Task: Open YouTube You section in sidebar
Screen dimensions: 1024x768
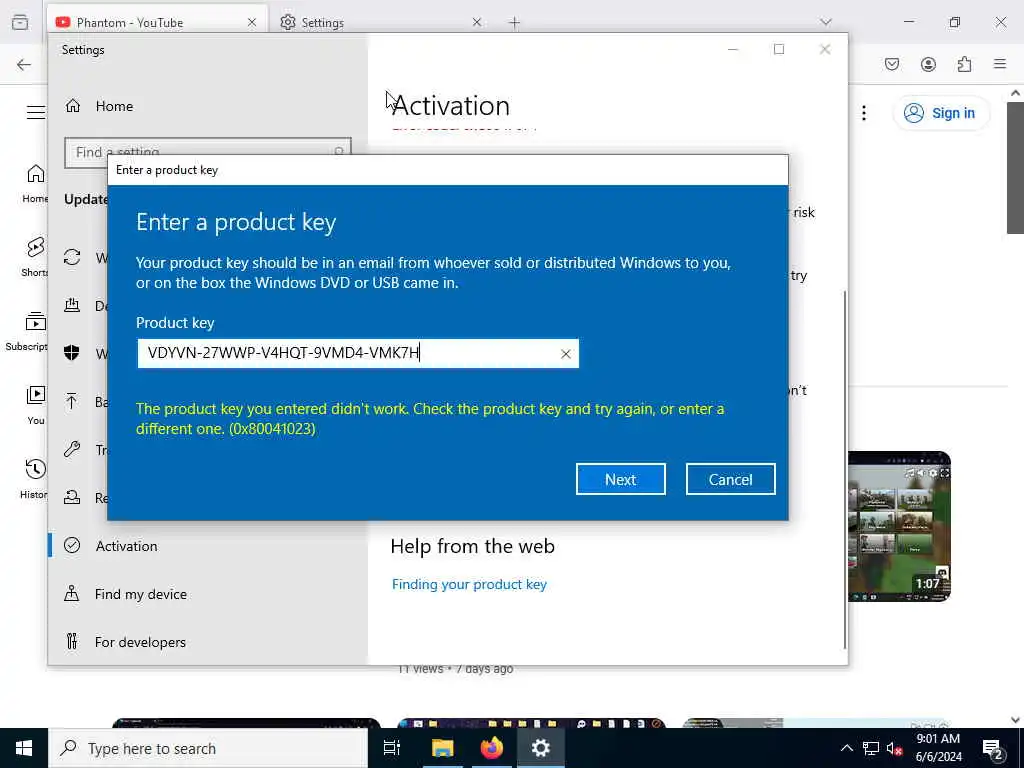Action: (36, 405)
